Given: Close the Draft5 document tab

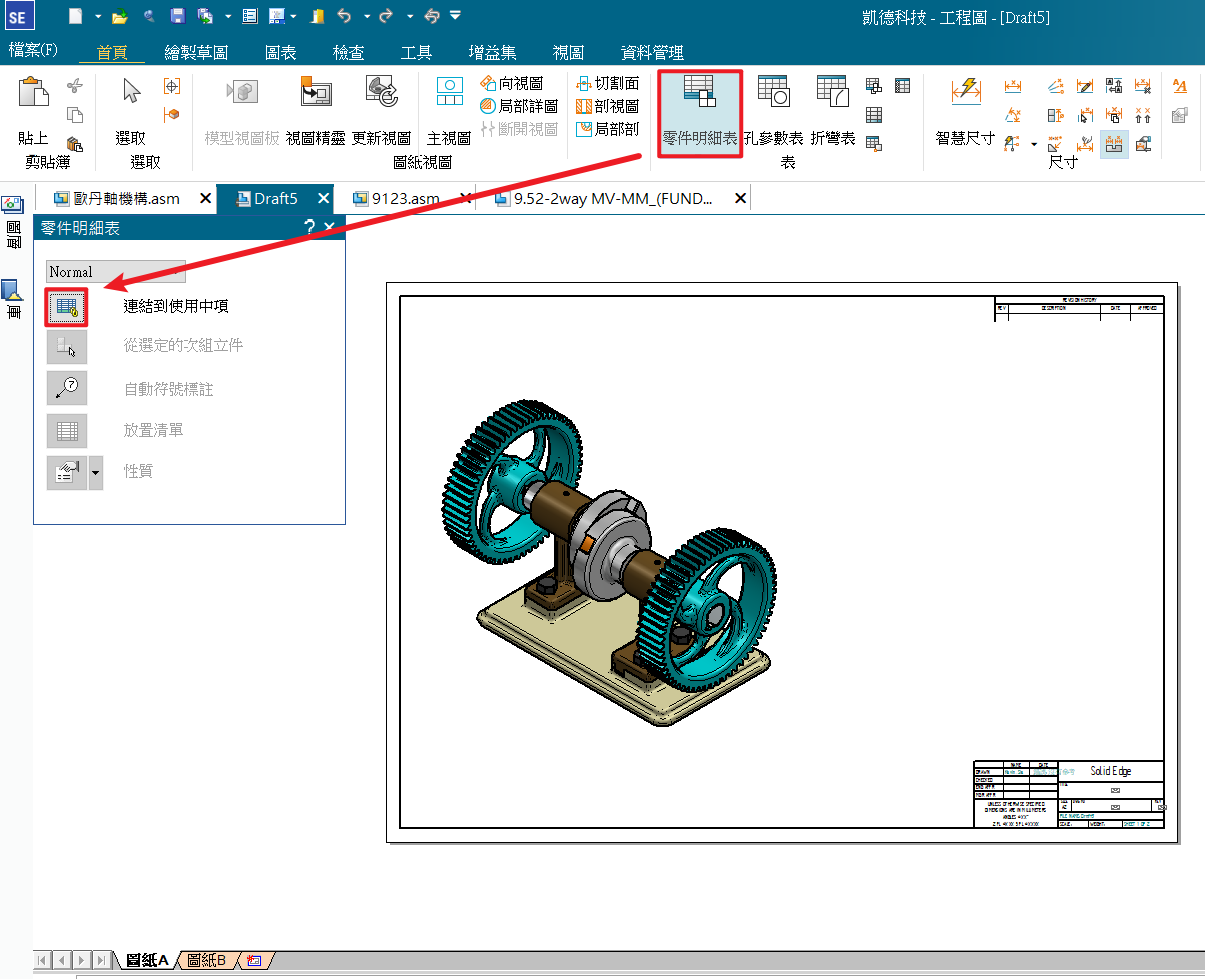Looking at the screenshot, I should (x=323, y=198).
